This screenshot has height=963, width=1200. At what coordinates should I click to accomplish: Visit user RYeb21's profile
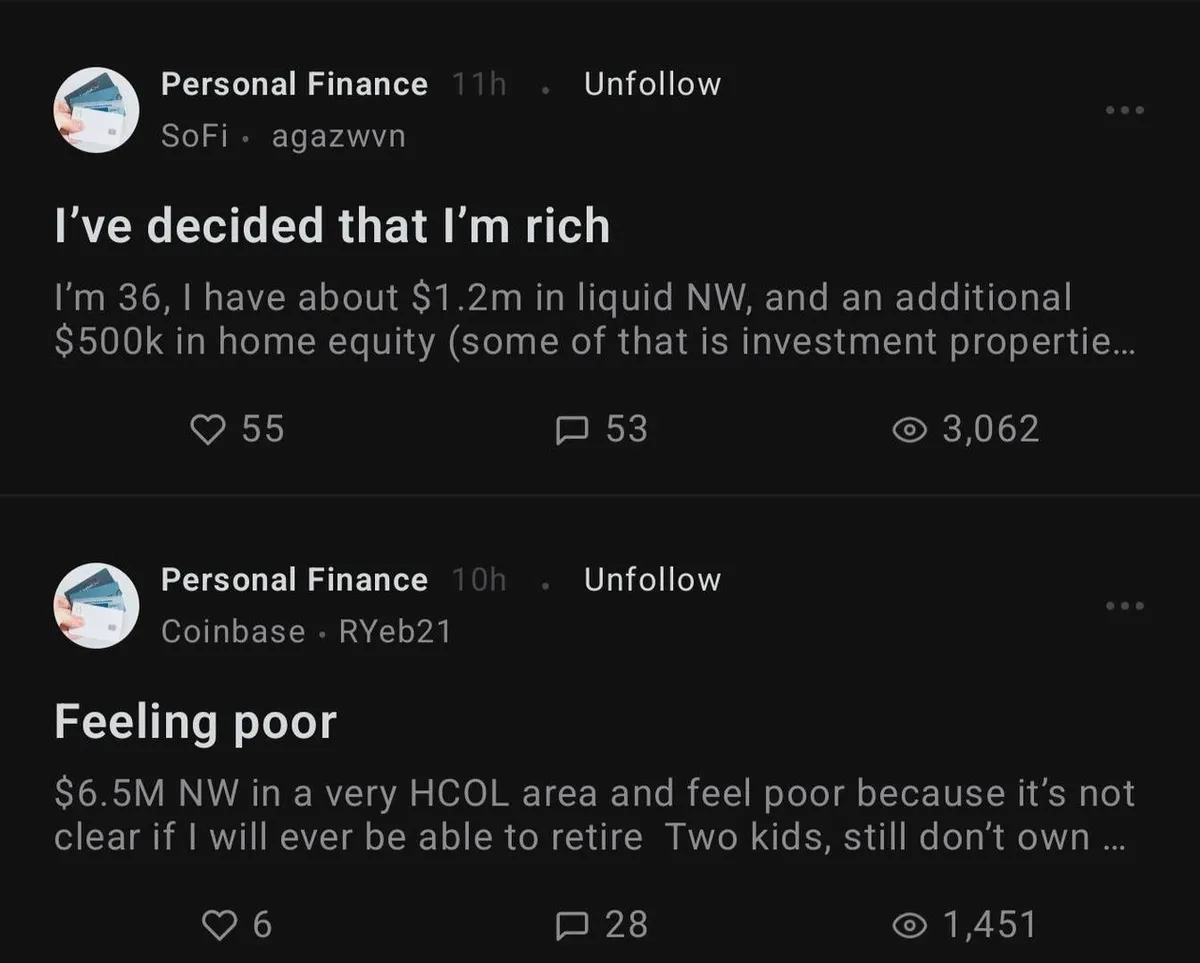click(395, 632)
